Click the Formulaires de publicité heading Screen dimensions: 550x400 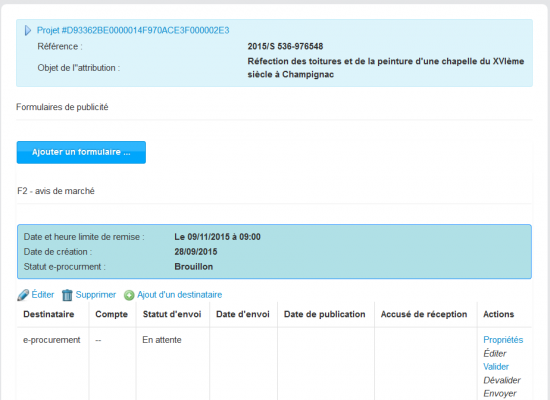pyautogui.click(x=62, y=107)
